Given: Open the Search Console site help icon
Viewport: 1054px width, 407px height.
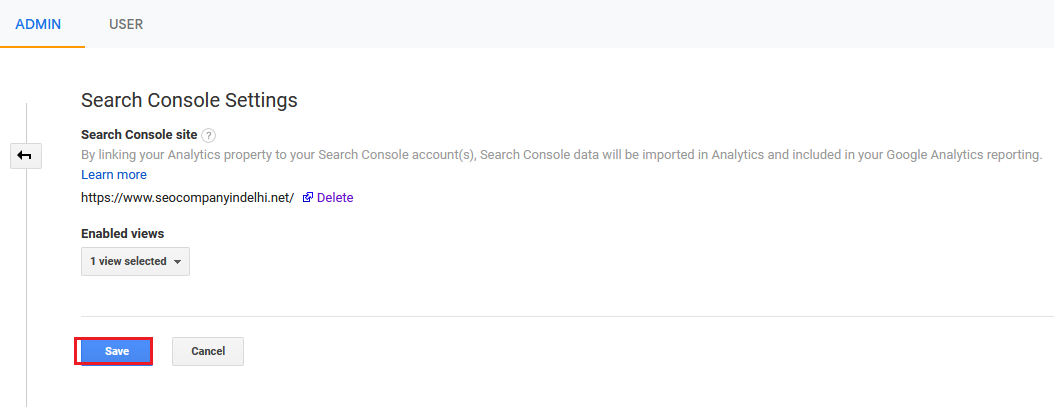Looking at the screenshot, I should tap(208, 135).
